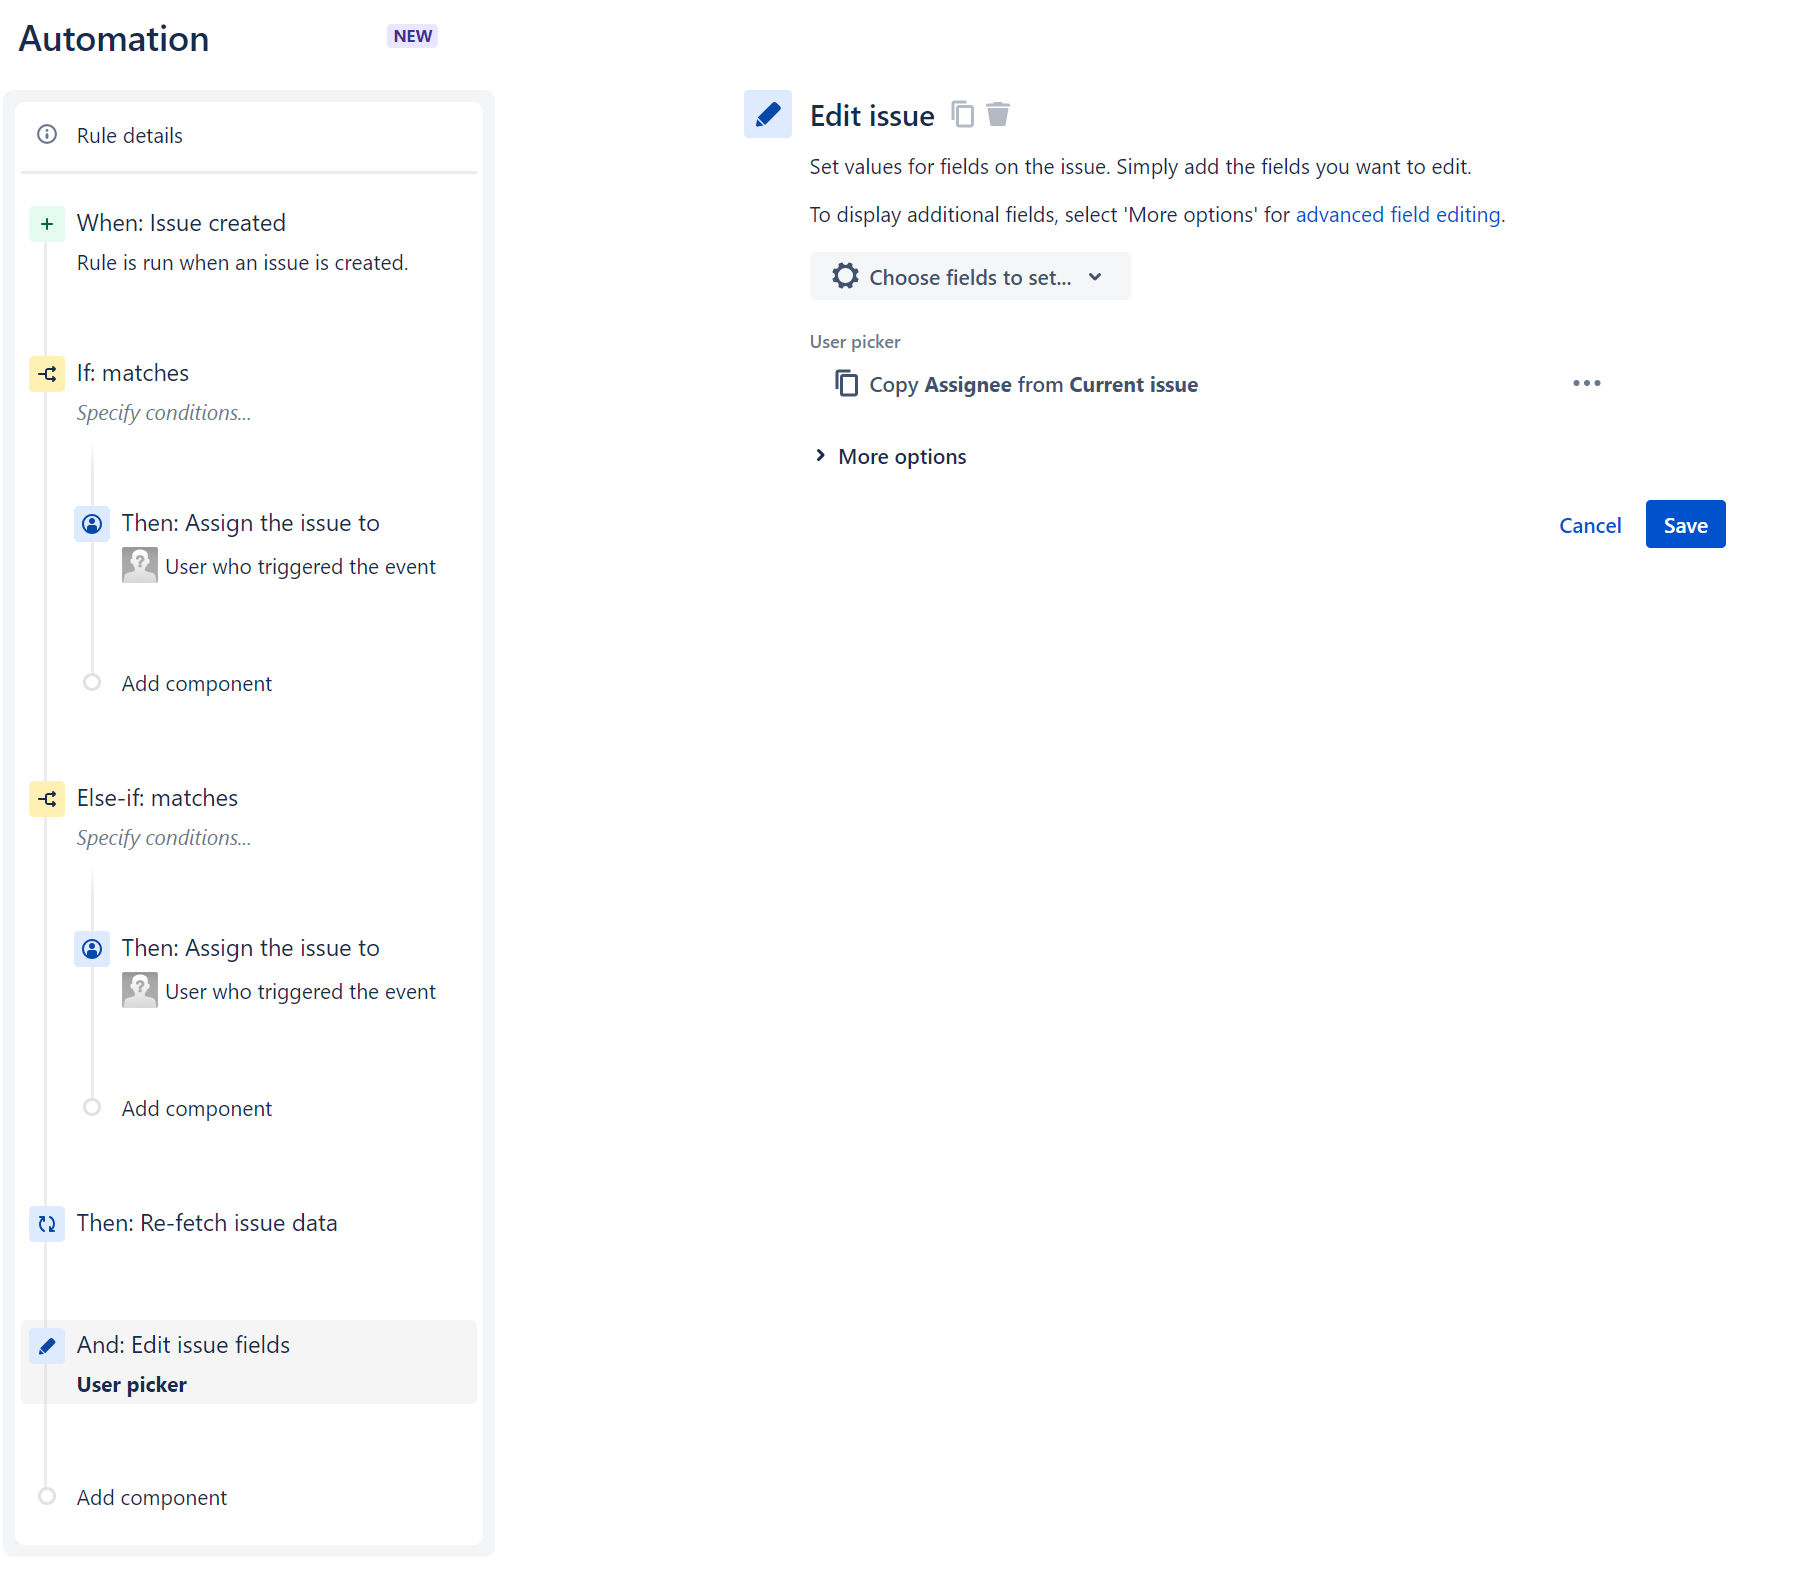Click Specify conditions under If: matches
The height and width of the screenshot is (1585, 1809).
pos(164,413)
